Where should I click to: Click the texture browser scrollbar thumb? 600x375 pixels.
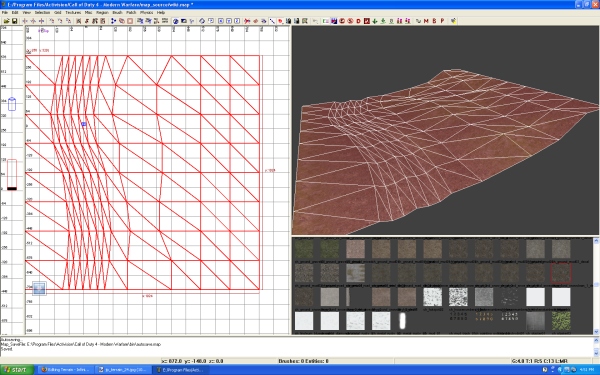596,285
